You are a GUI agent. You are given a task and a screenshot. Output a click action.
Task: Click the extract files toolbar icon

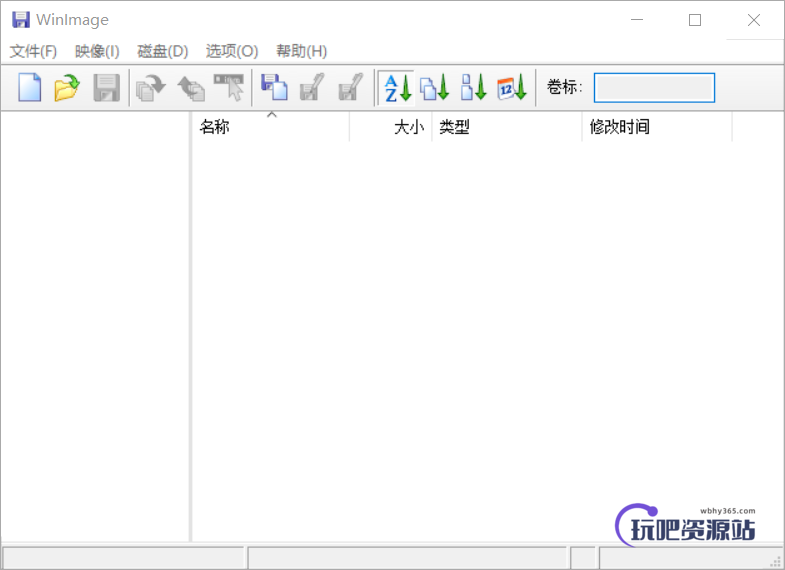click(151, 88)
